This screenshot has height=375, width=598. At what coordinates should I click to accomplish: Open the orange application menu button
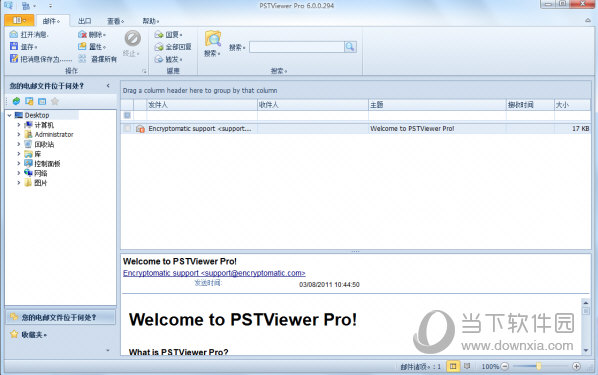pyautogui.click(x=19, y=20)
